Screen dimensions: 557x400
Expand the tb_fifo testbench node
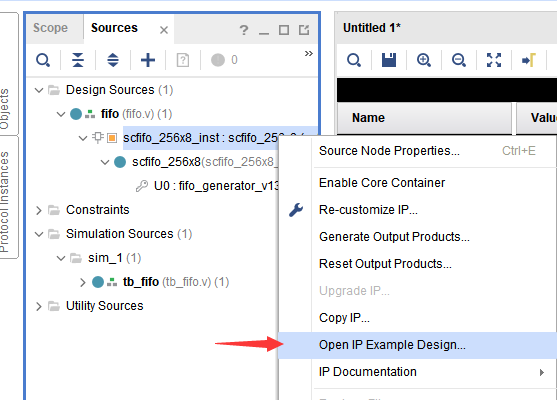point(83,282)
